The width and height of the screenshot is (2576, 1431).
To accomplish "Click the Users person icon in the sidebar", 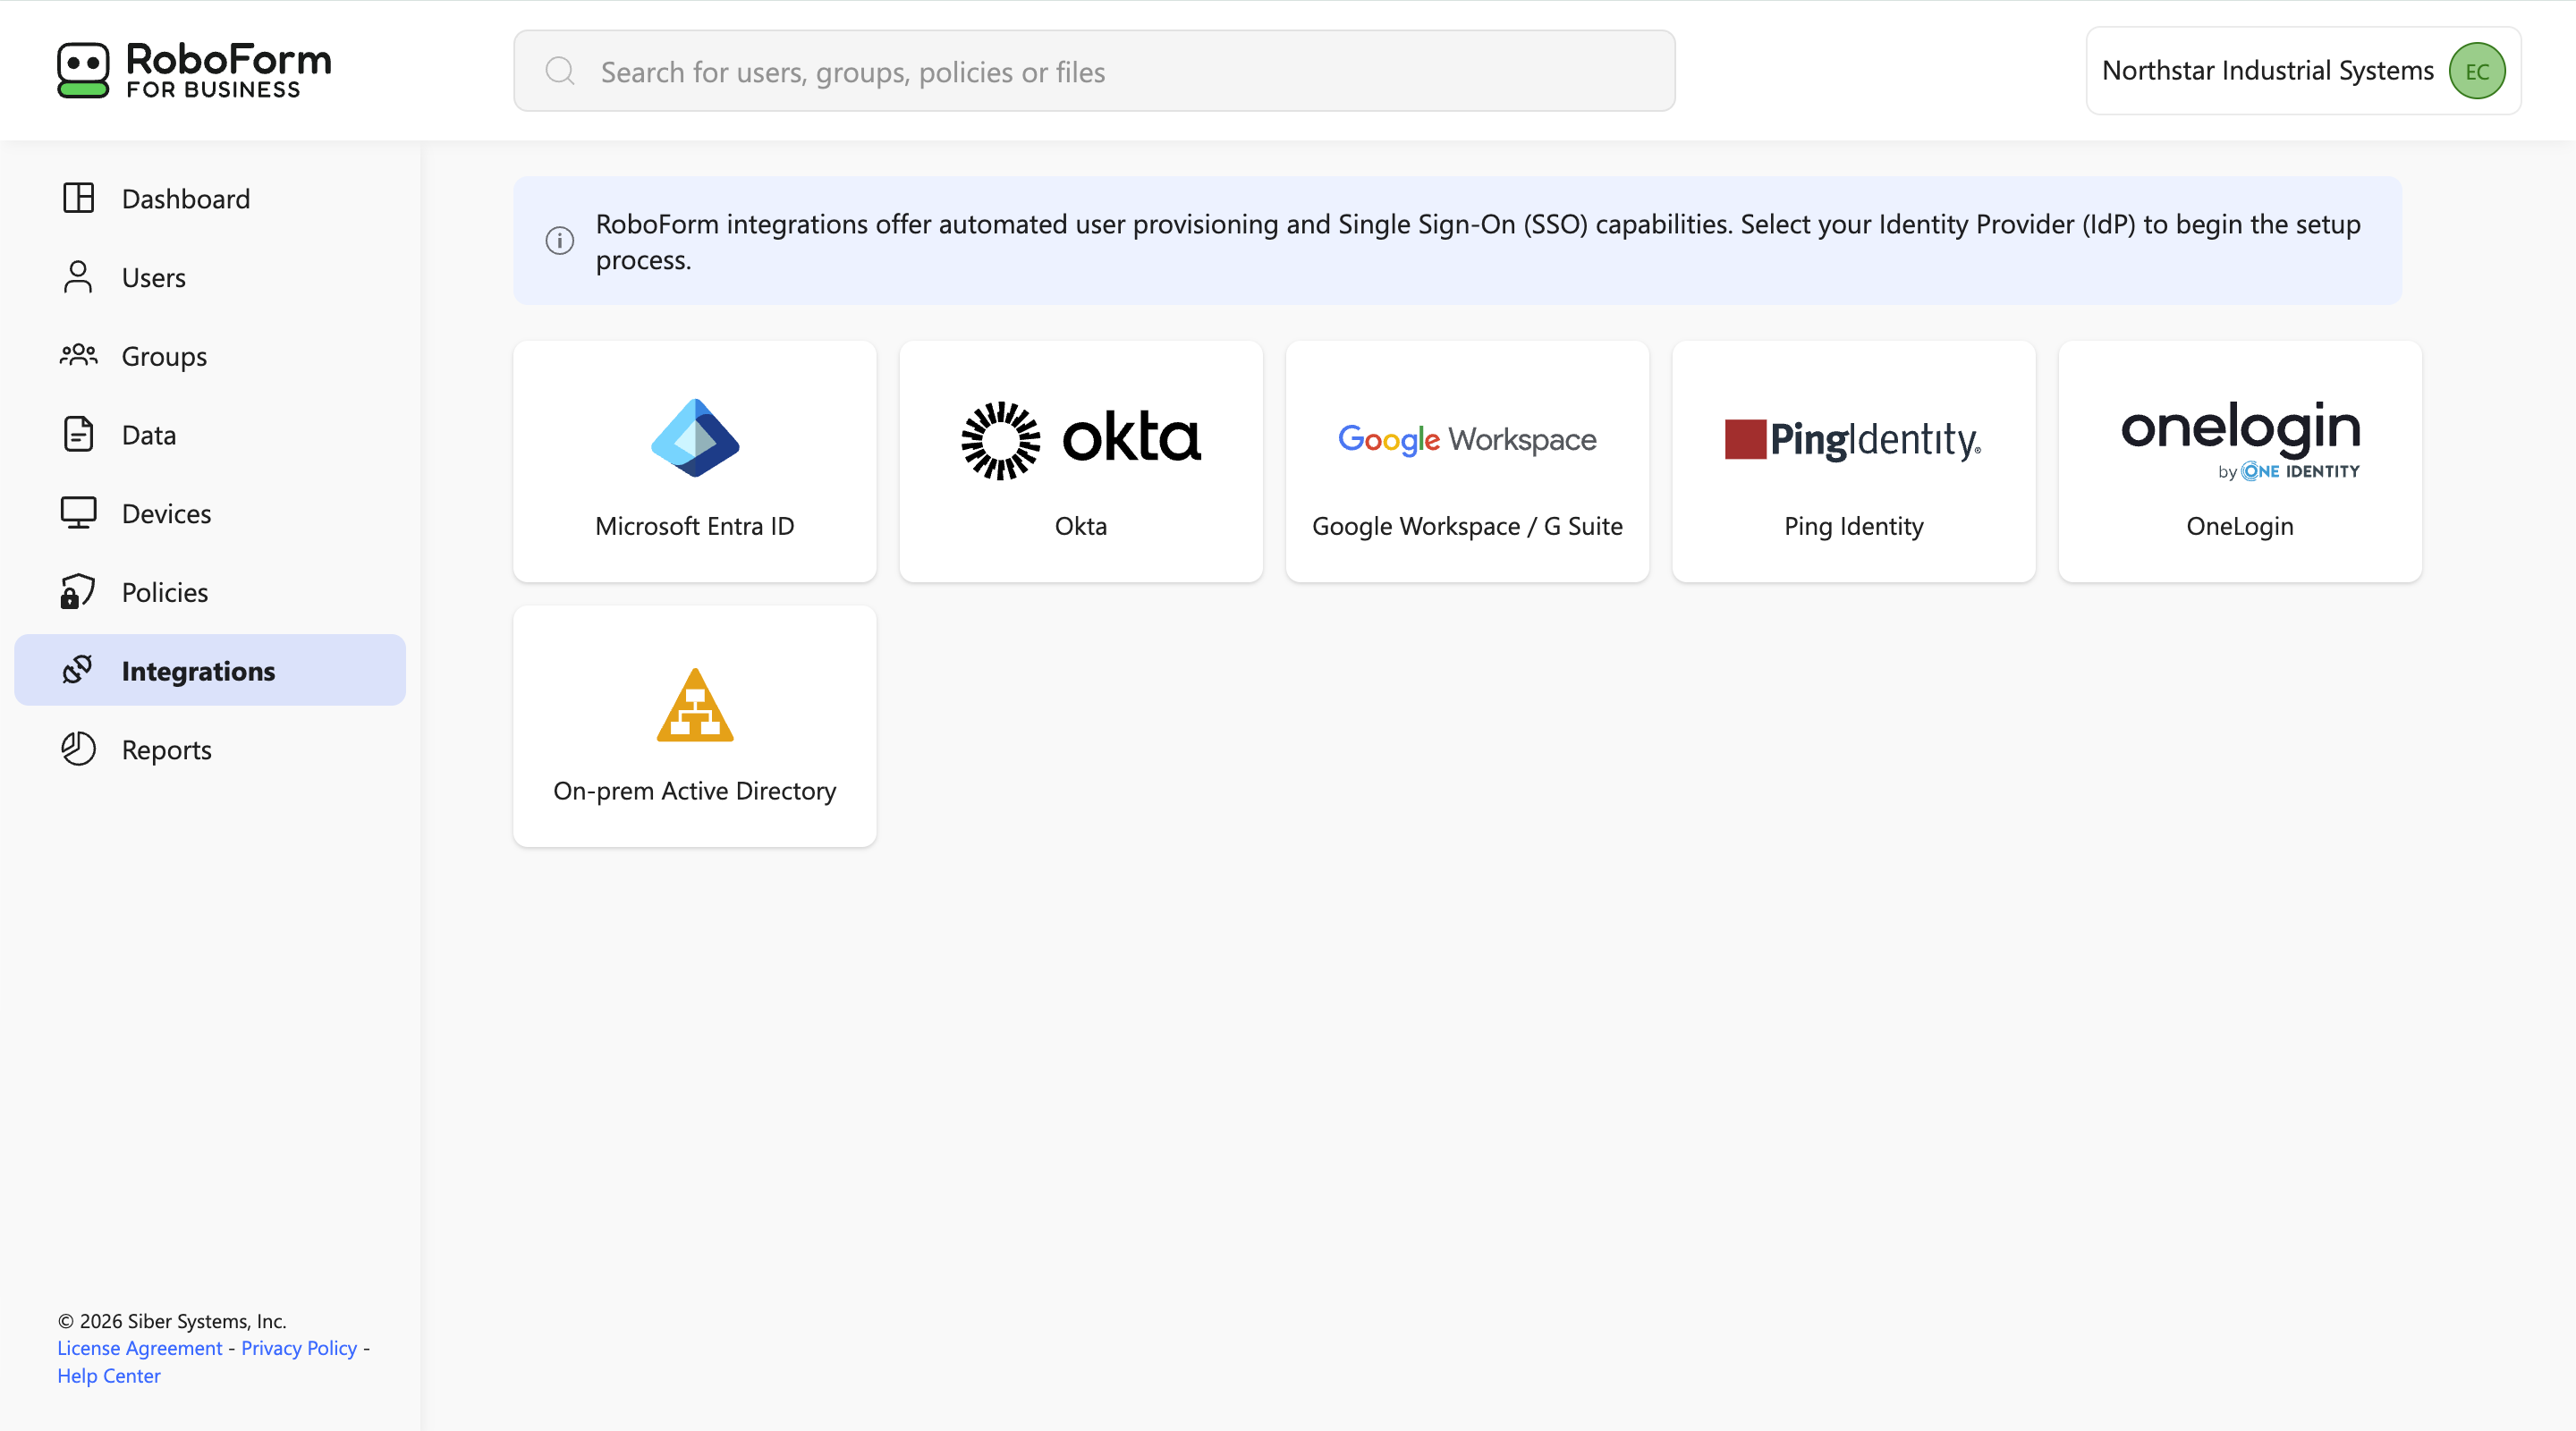I will tap(78, 277).
